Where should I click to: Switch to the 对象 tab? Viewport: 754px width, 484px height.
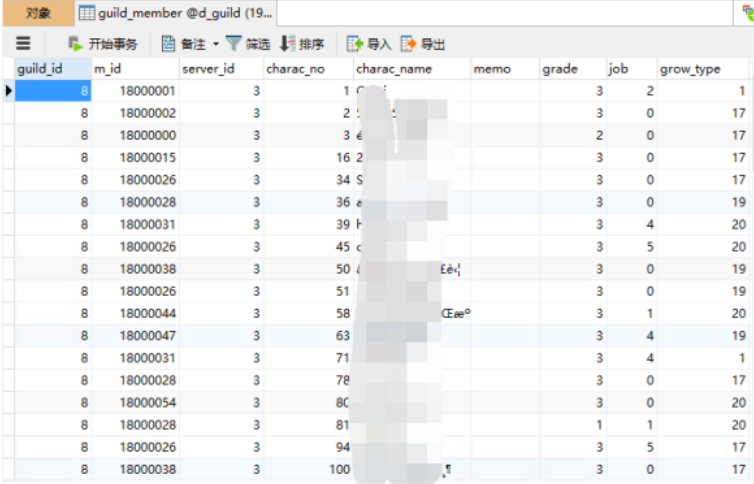coord(38,13)
